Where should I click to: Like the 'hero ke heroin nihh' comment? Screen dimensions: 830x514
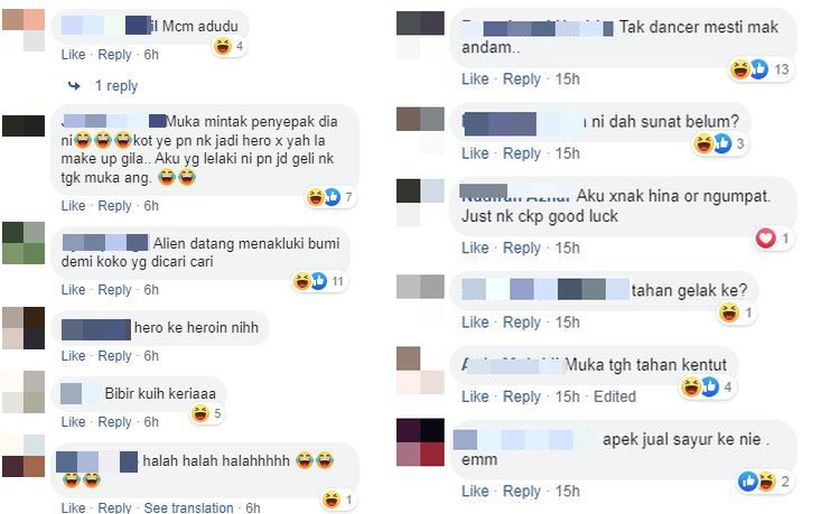(73, 356)
